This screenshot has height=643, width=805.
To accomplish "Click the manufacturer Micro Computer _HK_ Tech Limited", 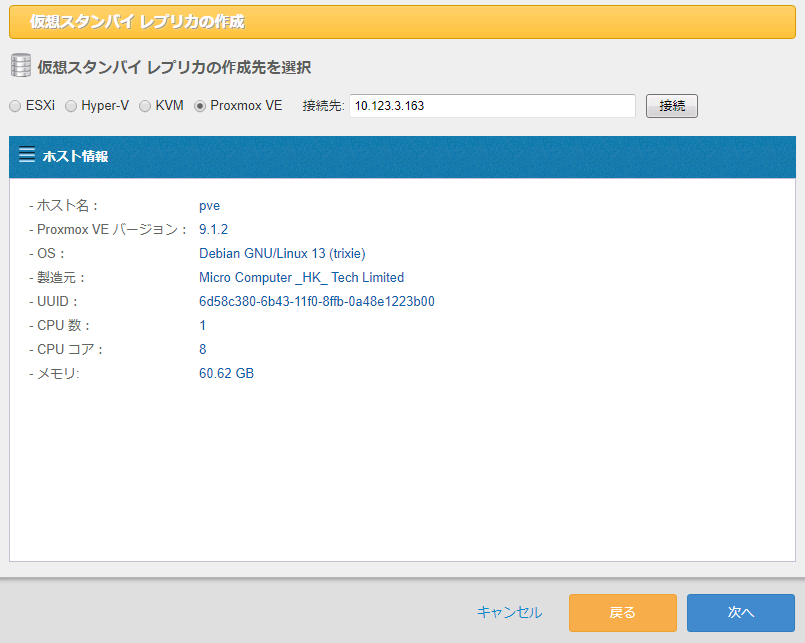I will [301, 278].
